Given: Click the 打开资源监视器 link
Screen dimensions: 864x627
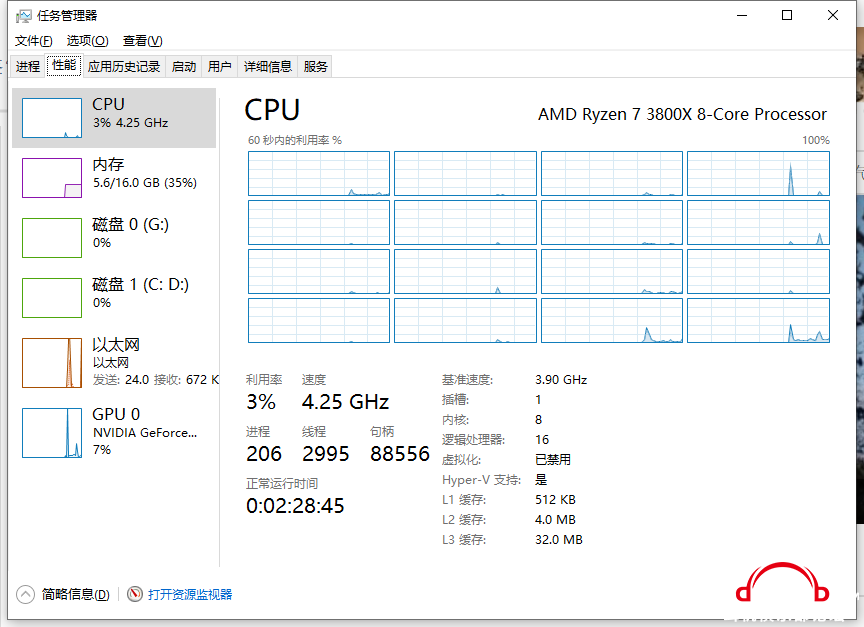Looking at the screenshot, I should click(190, 594).
